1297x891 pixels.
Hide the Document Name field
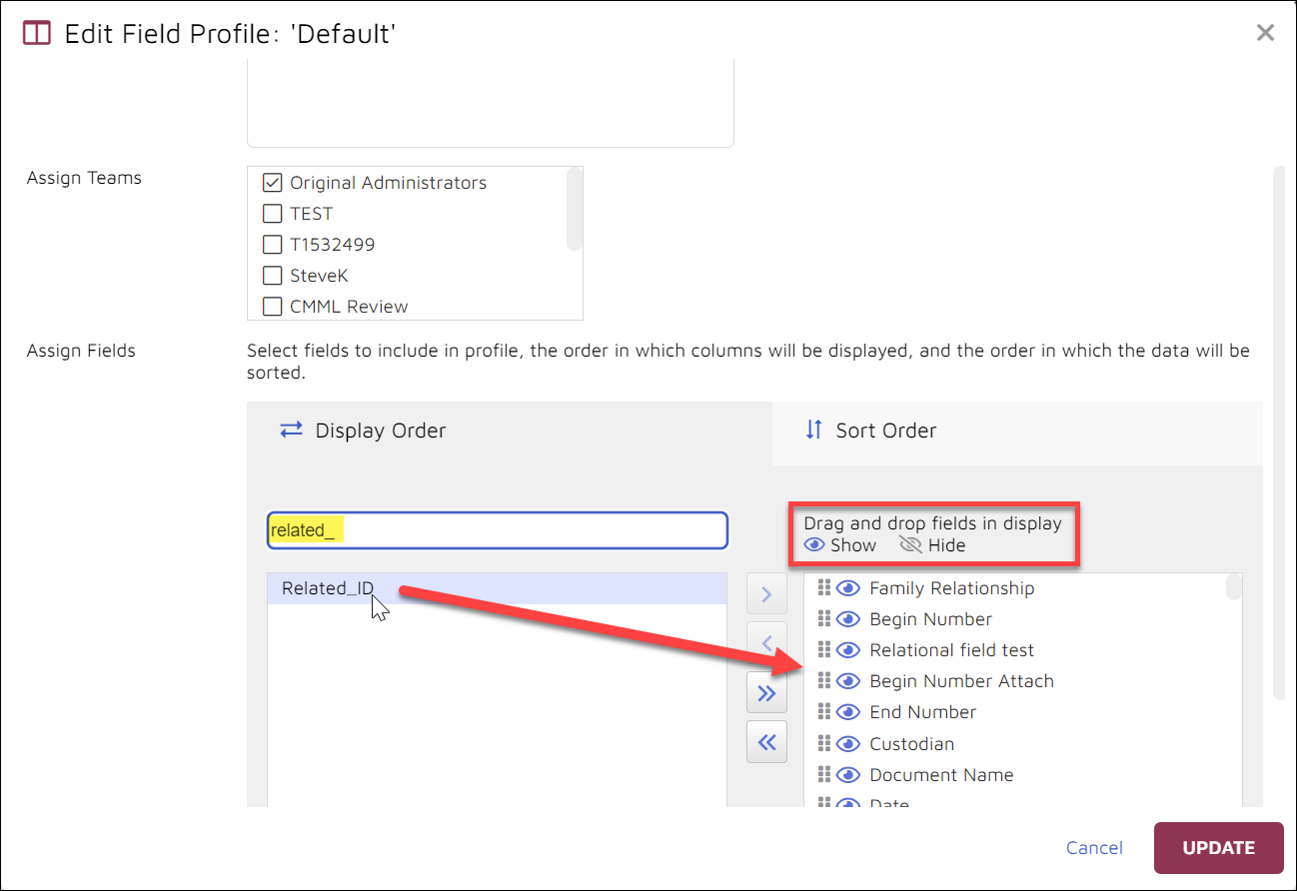pyautogui.click(x=848, y=774)
